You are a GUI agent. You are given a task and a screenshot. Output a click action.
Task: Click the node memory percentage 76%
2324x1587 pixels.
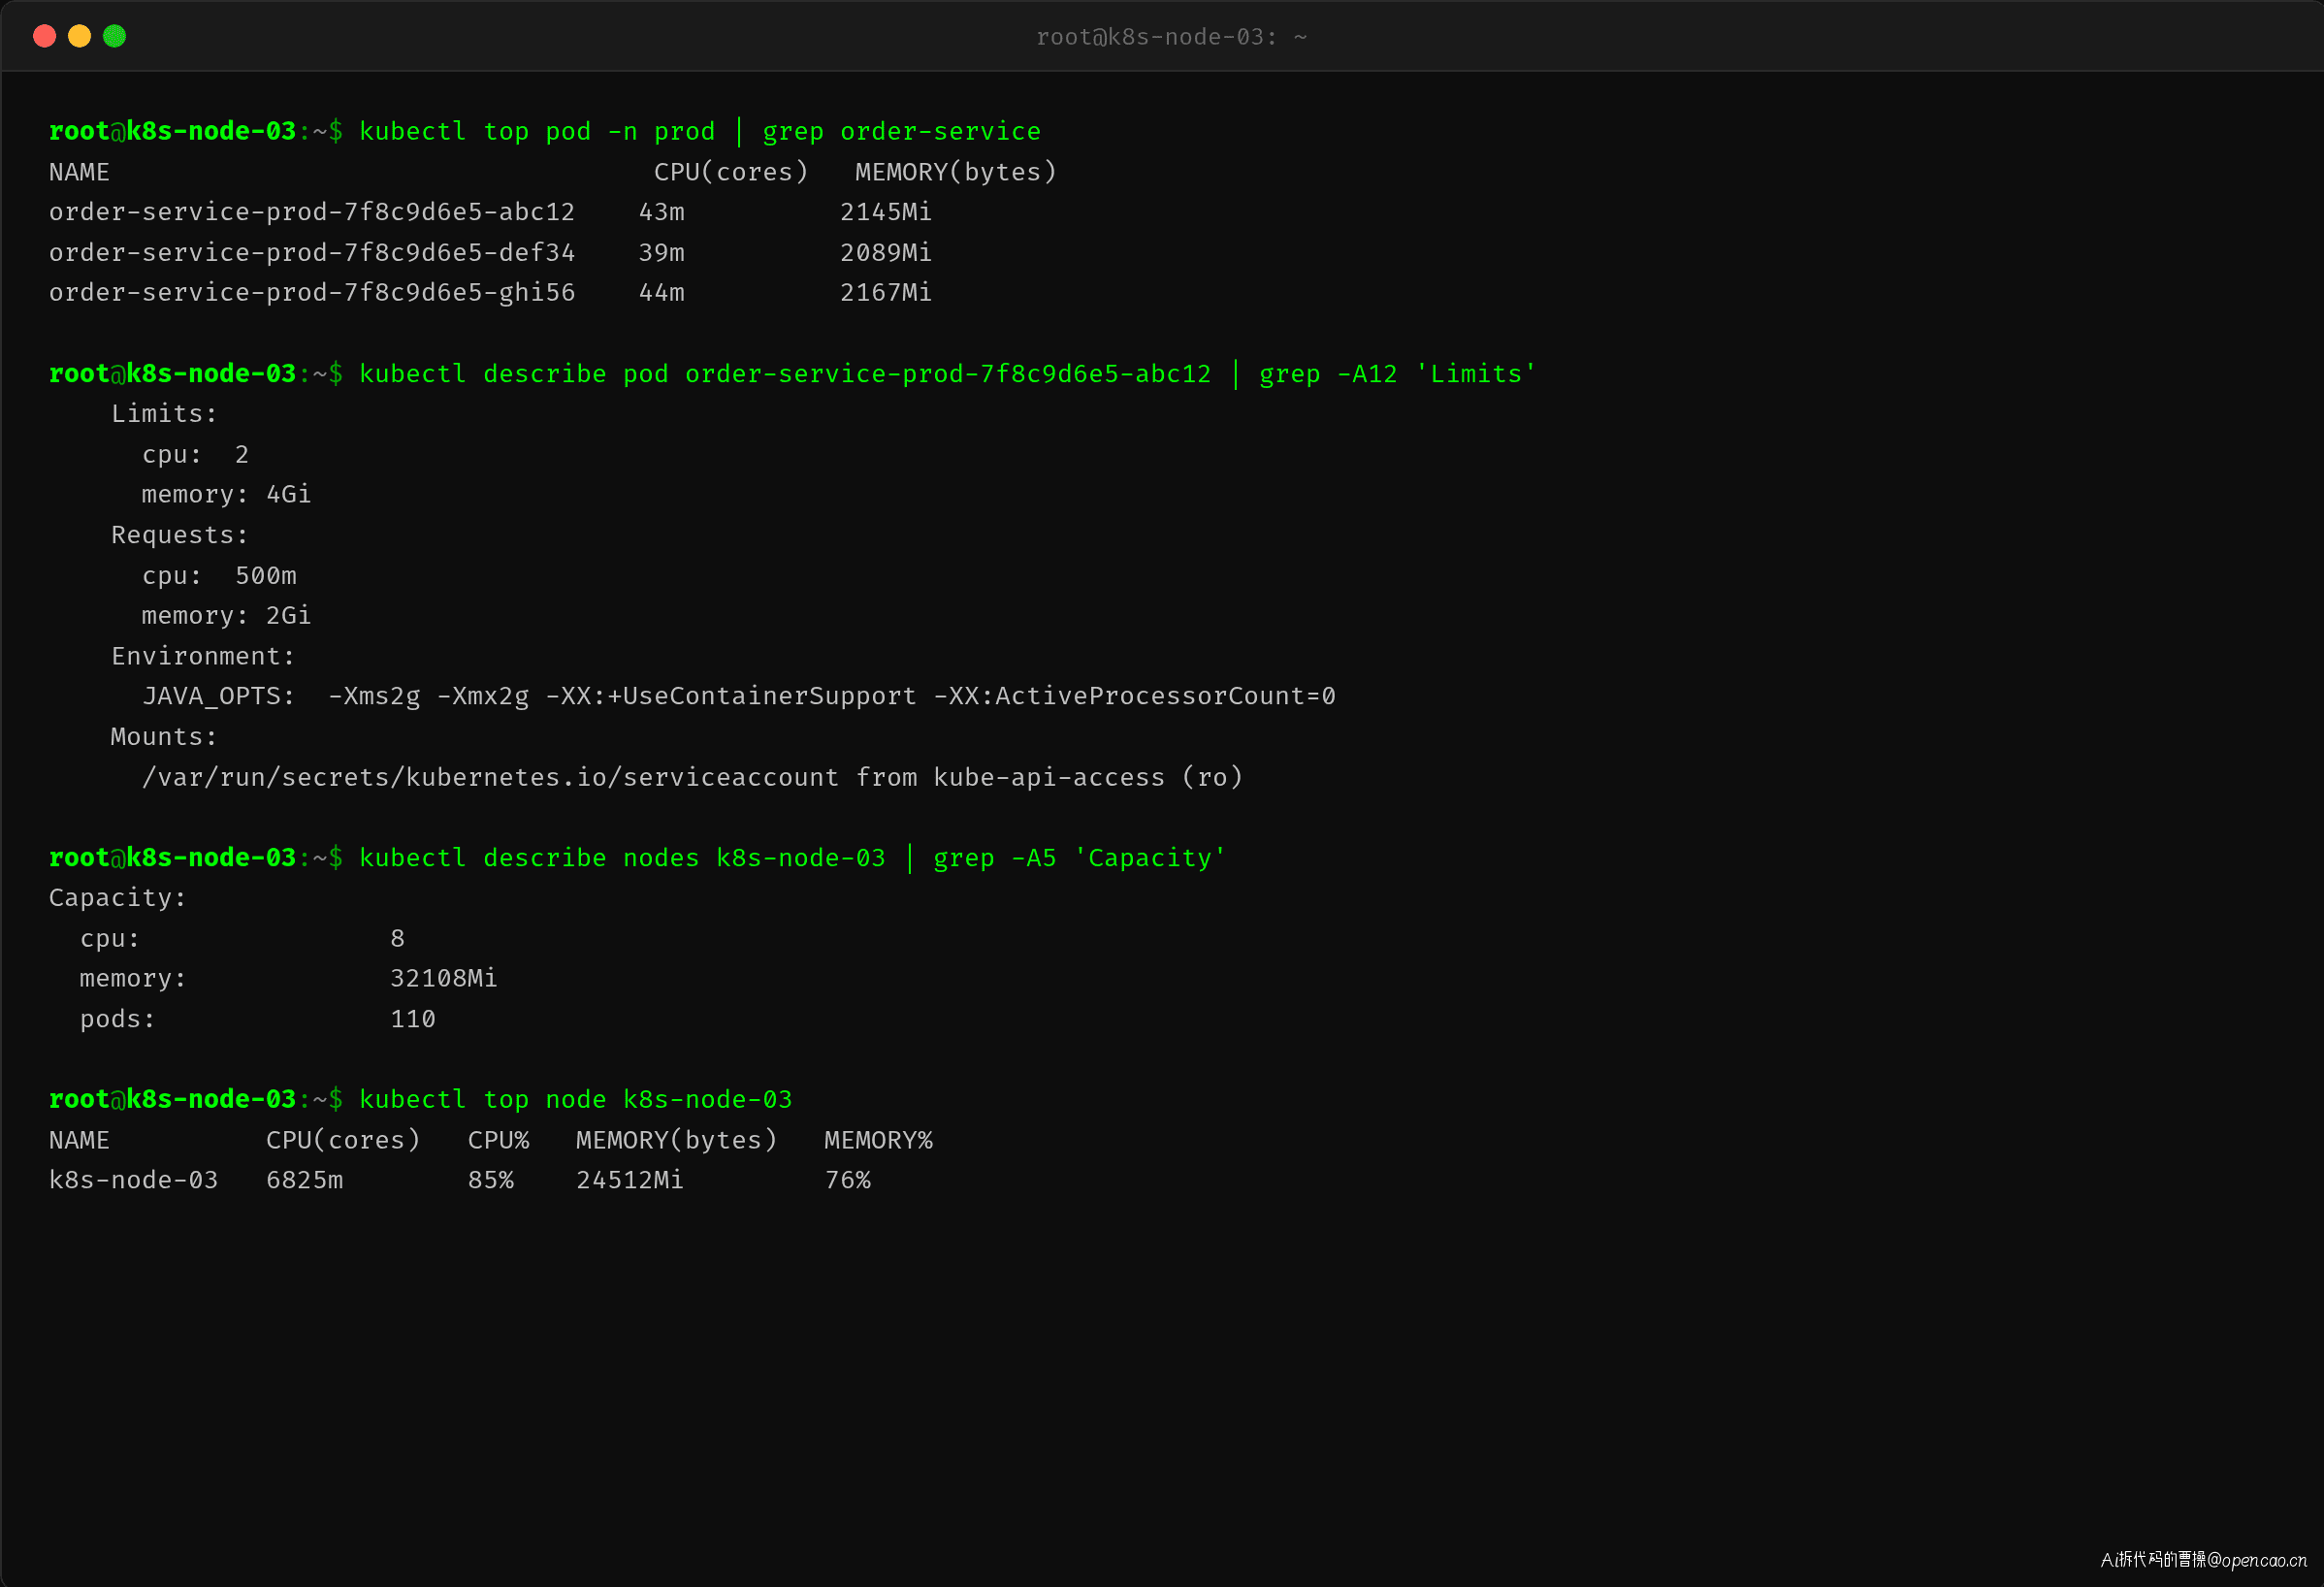click(x=848, y=1181)
